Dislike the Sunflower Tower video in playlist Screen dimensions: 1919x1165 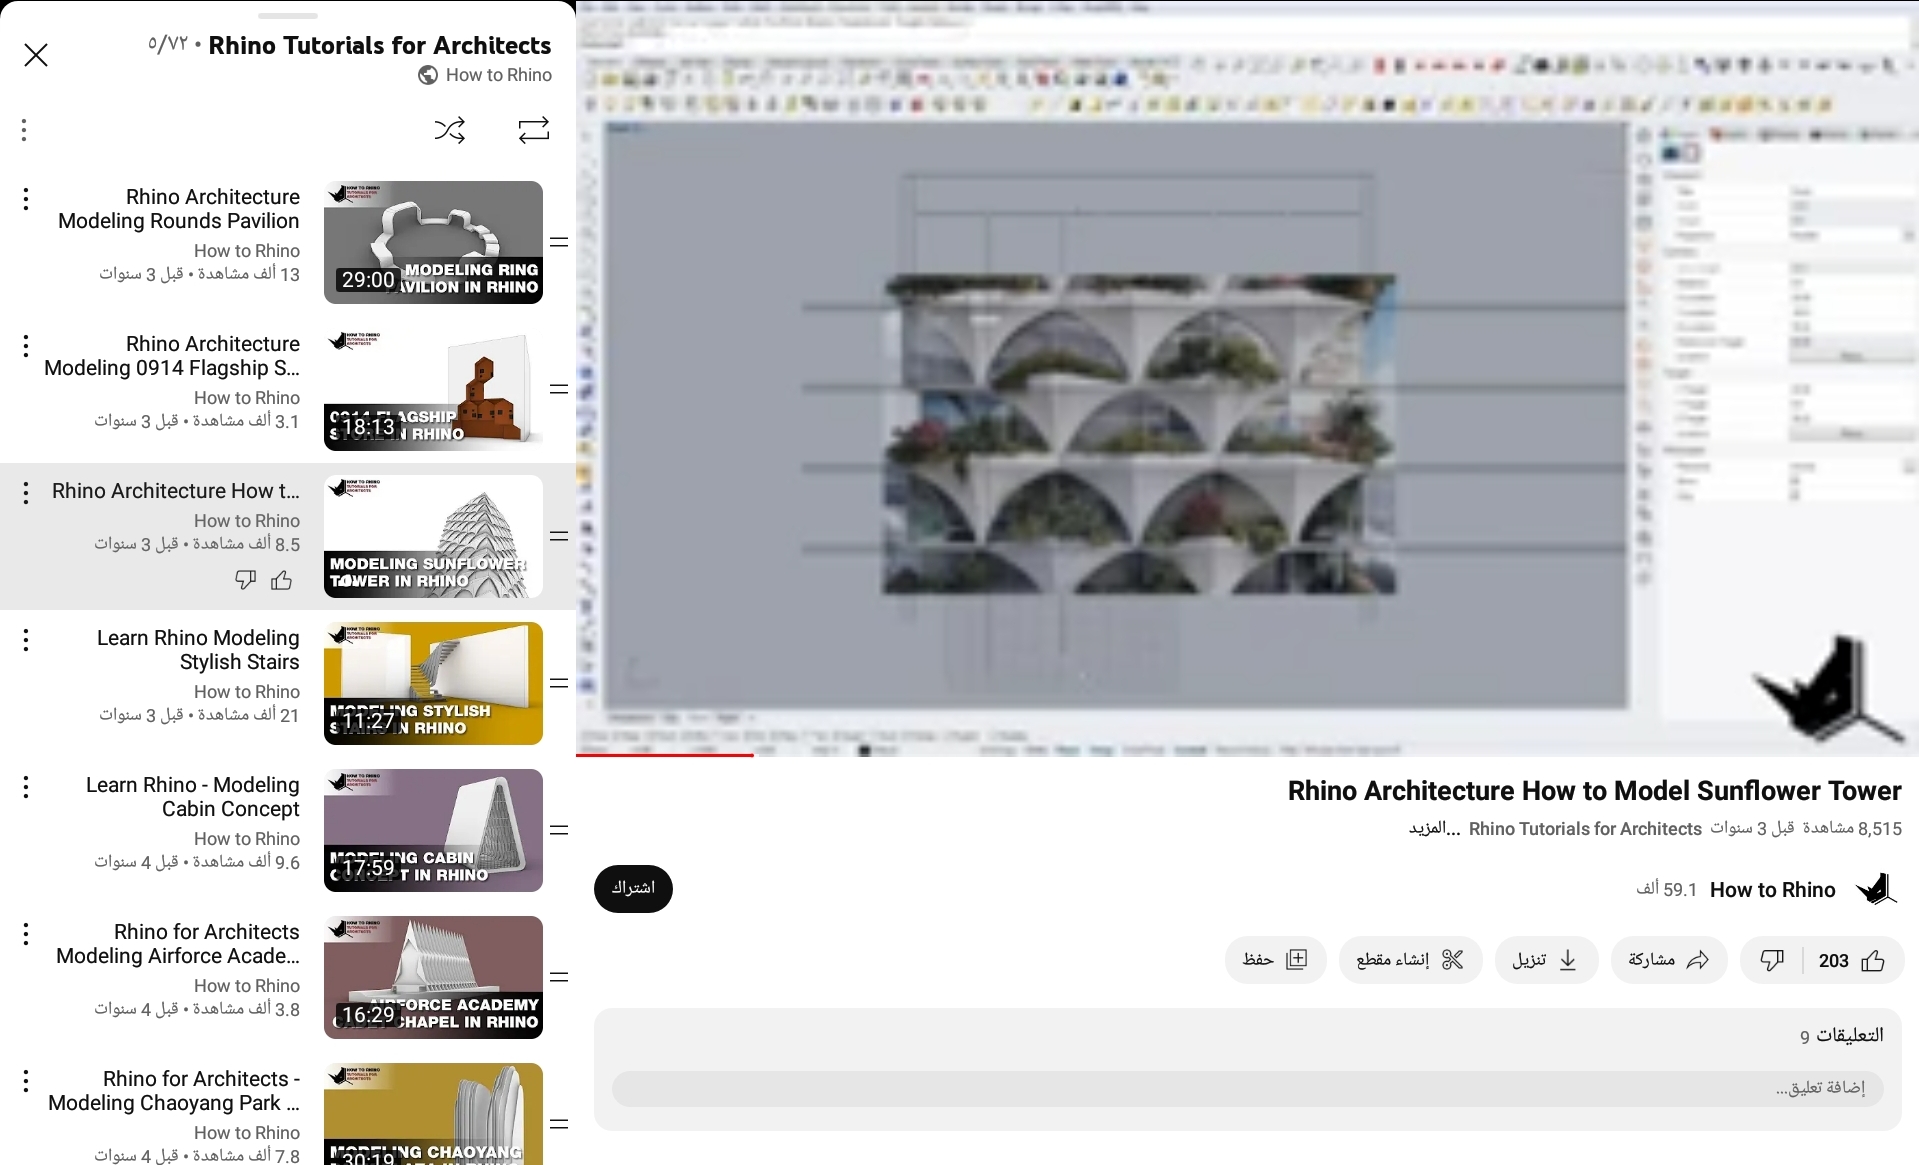(245, 580)
